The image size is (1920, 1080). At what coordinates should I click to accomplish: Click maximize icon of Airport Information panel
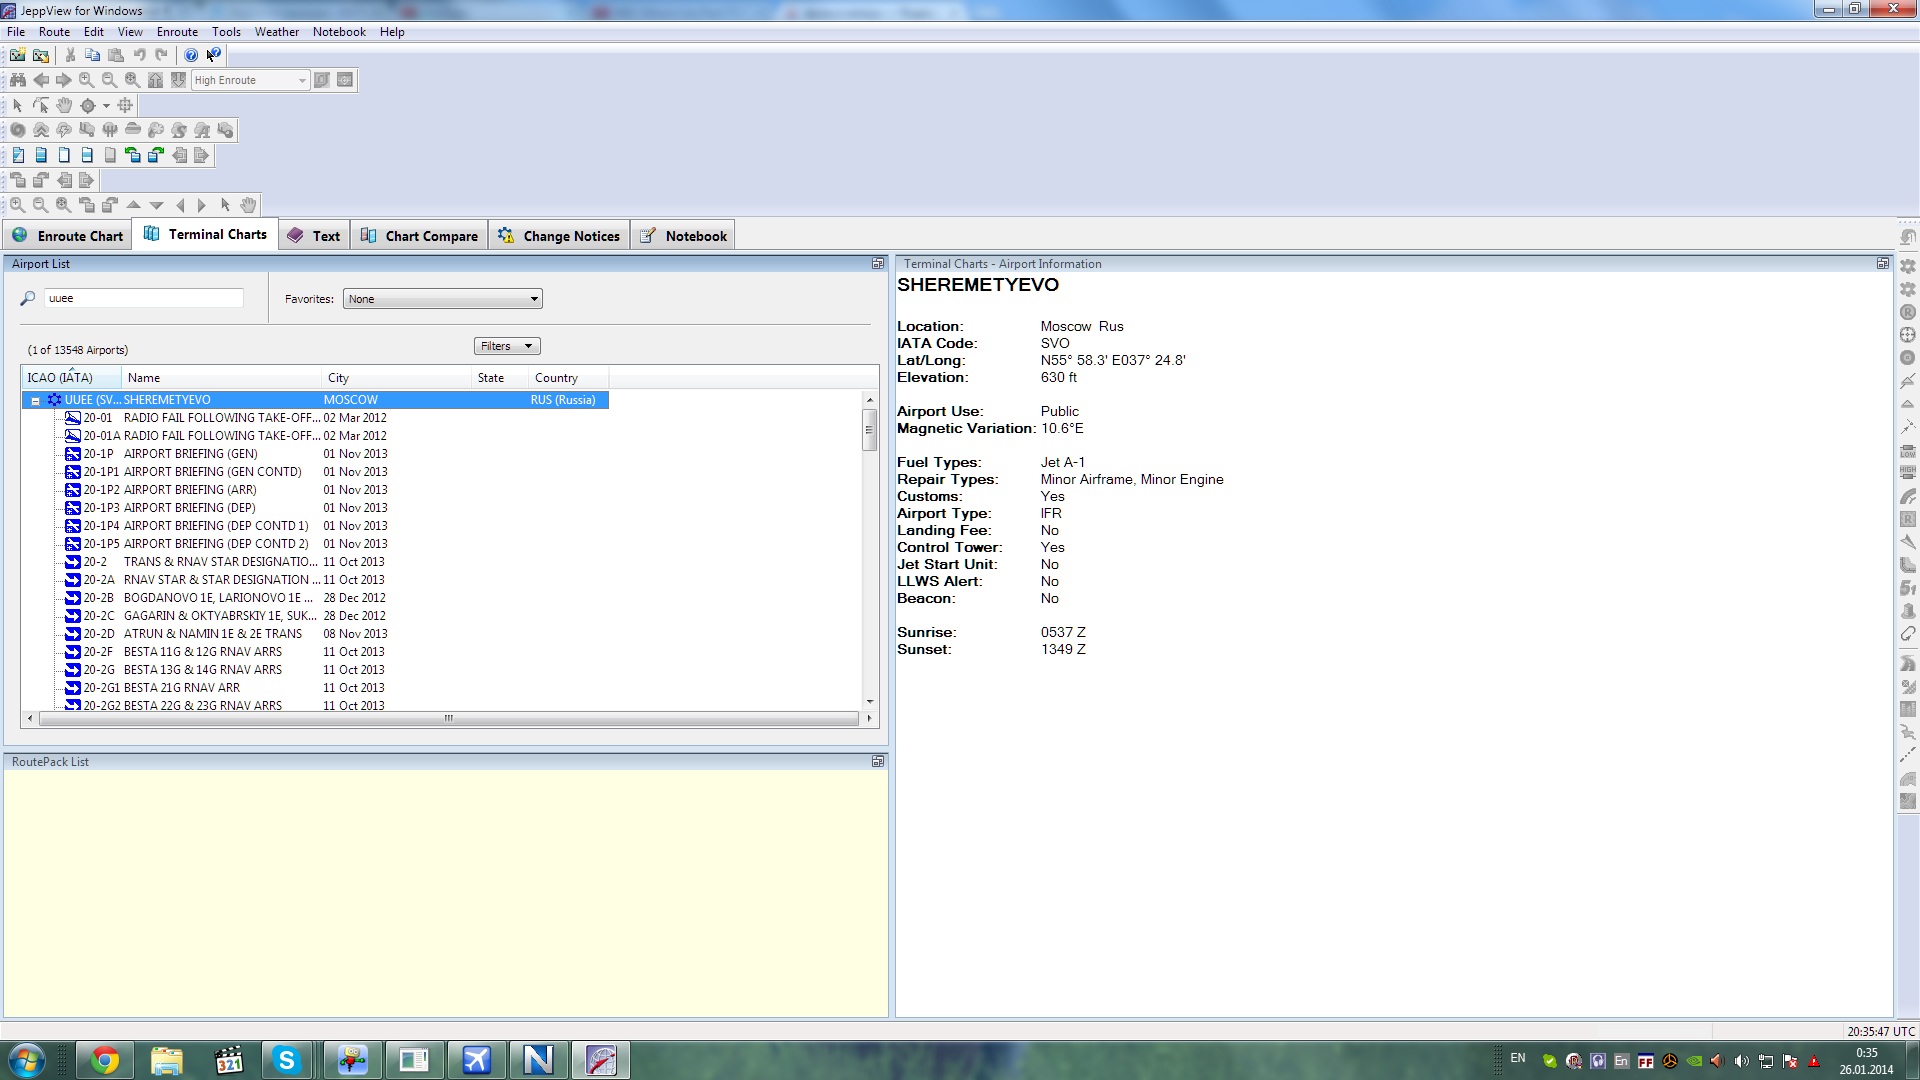[1883, 264]
